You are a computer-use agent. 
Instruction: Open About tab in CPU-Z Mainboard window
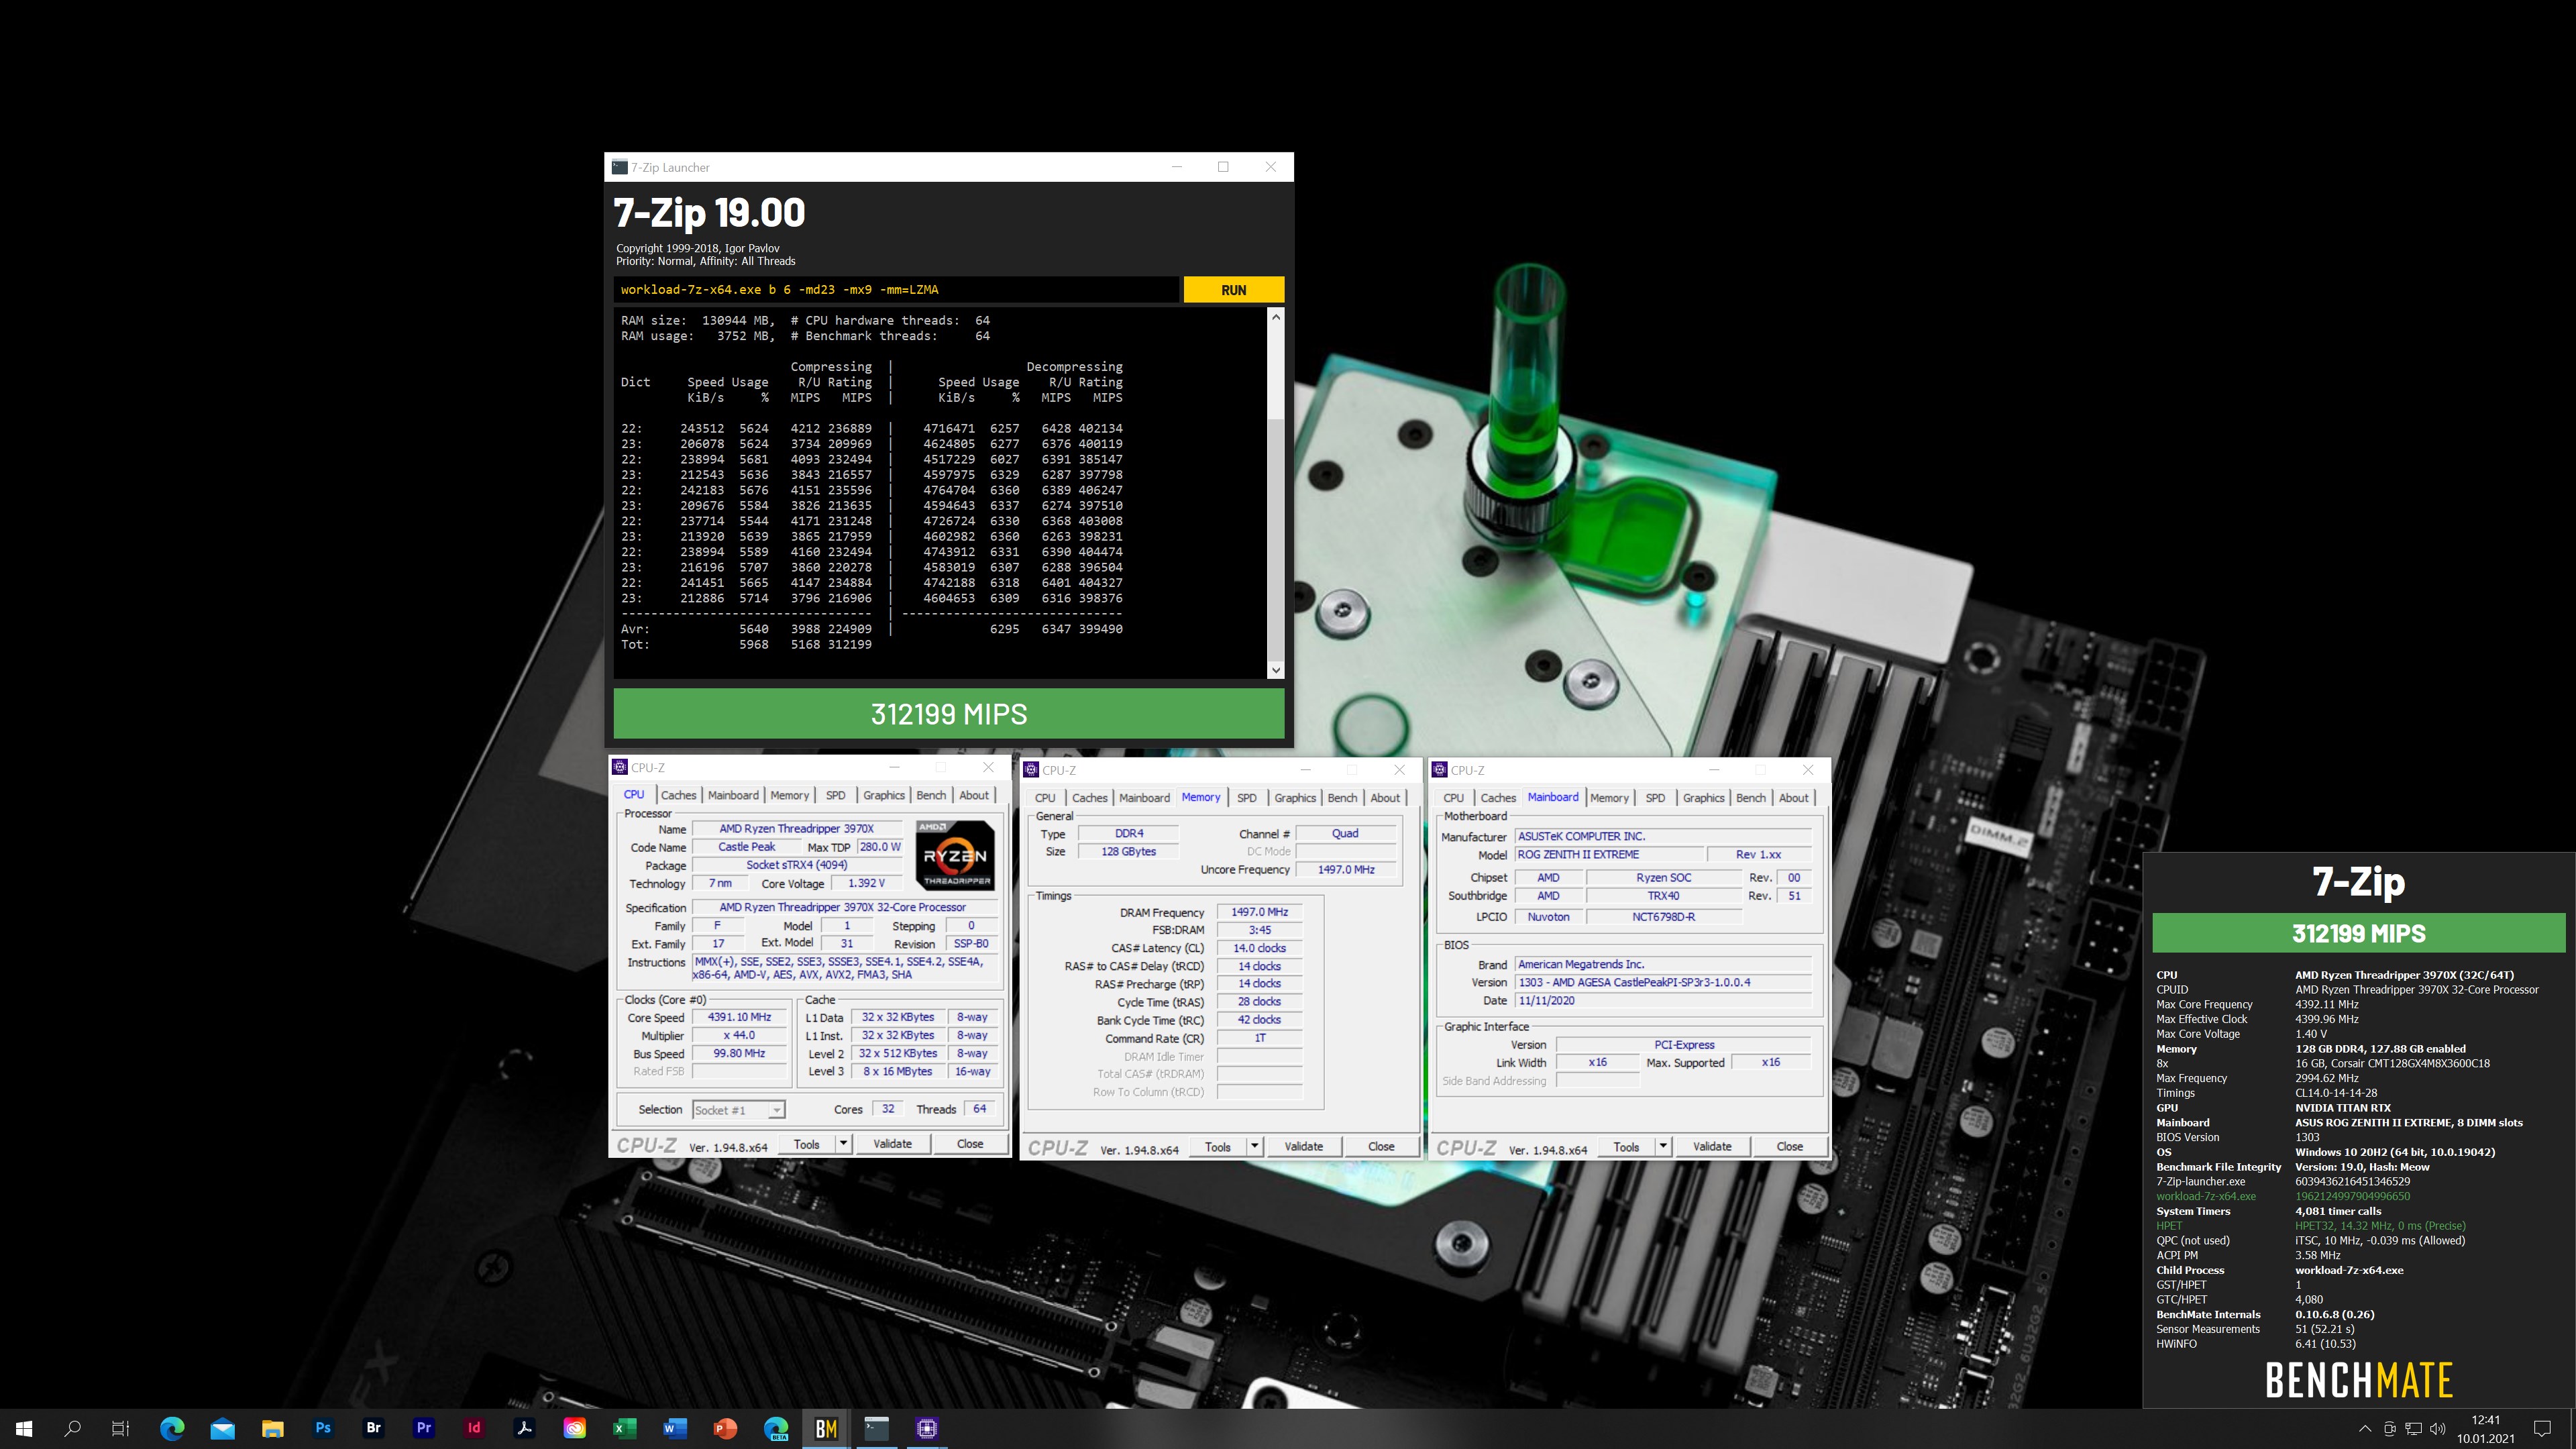click(1793, 798)
